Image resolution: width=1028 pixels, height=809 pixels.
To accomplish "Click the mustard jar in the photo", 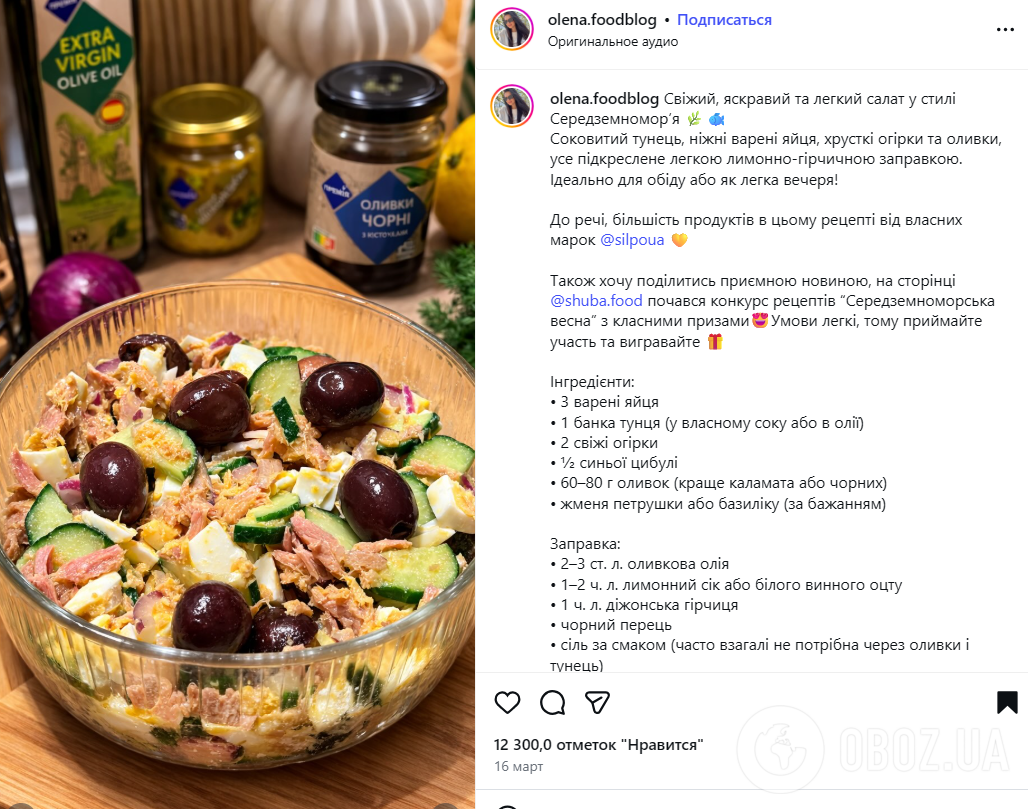I will pyautogui.click(x=207, y=169).
